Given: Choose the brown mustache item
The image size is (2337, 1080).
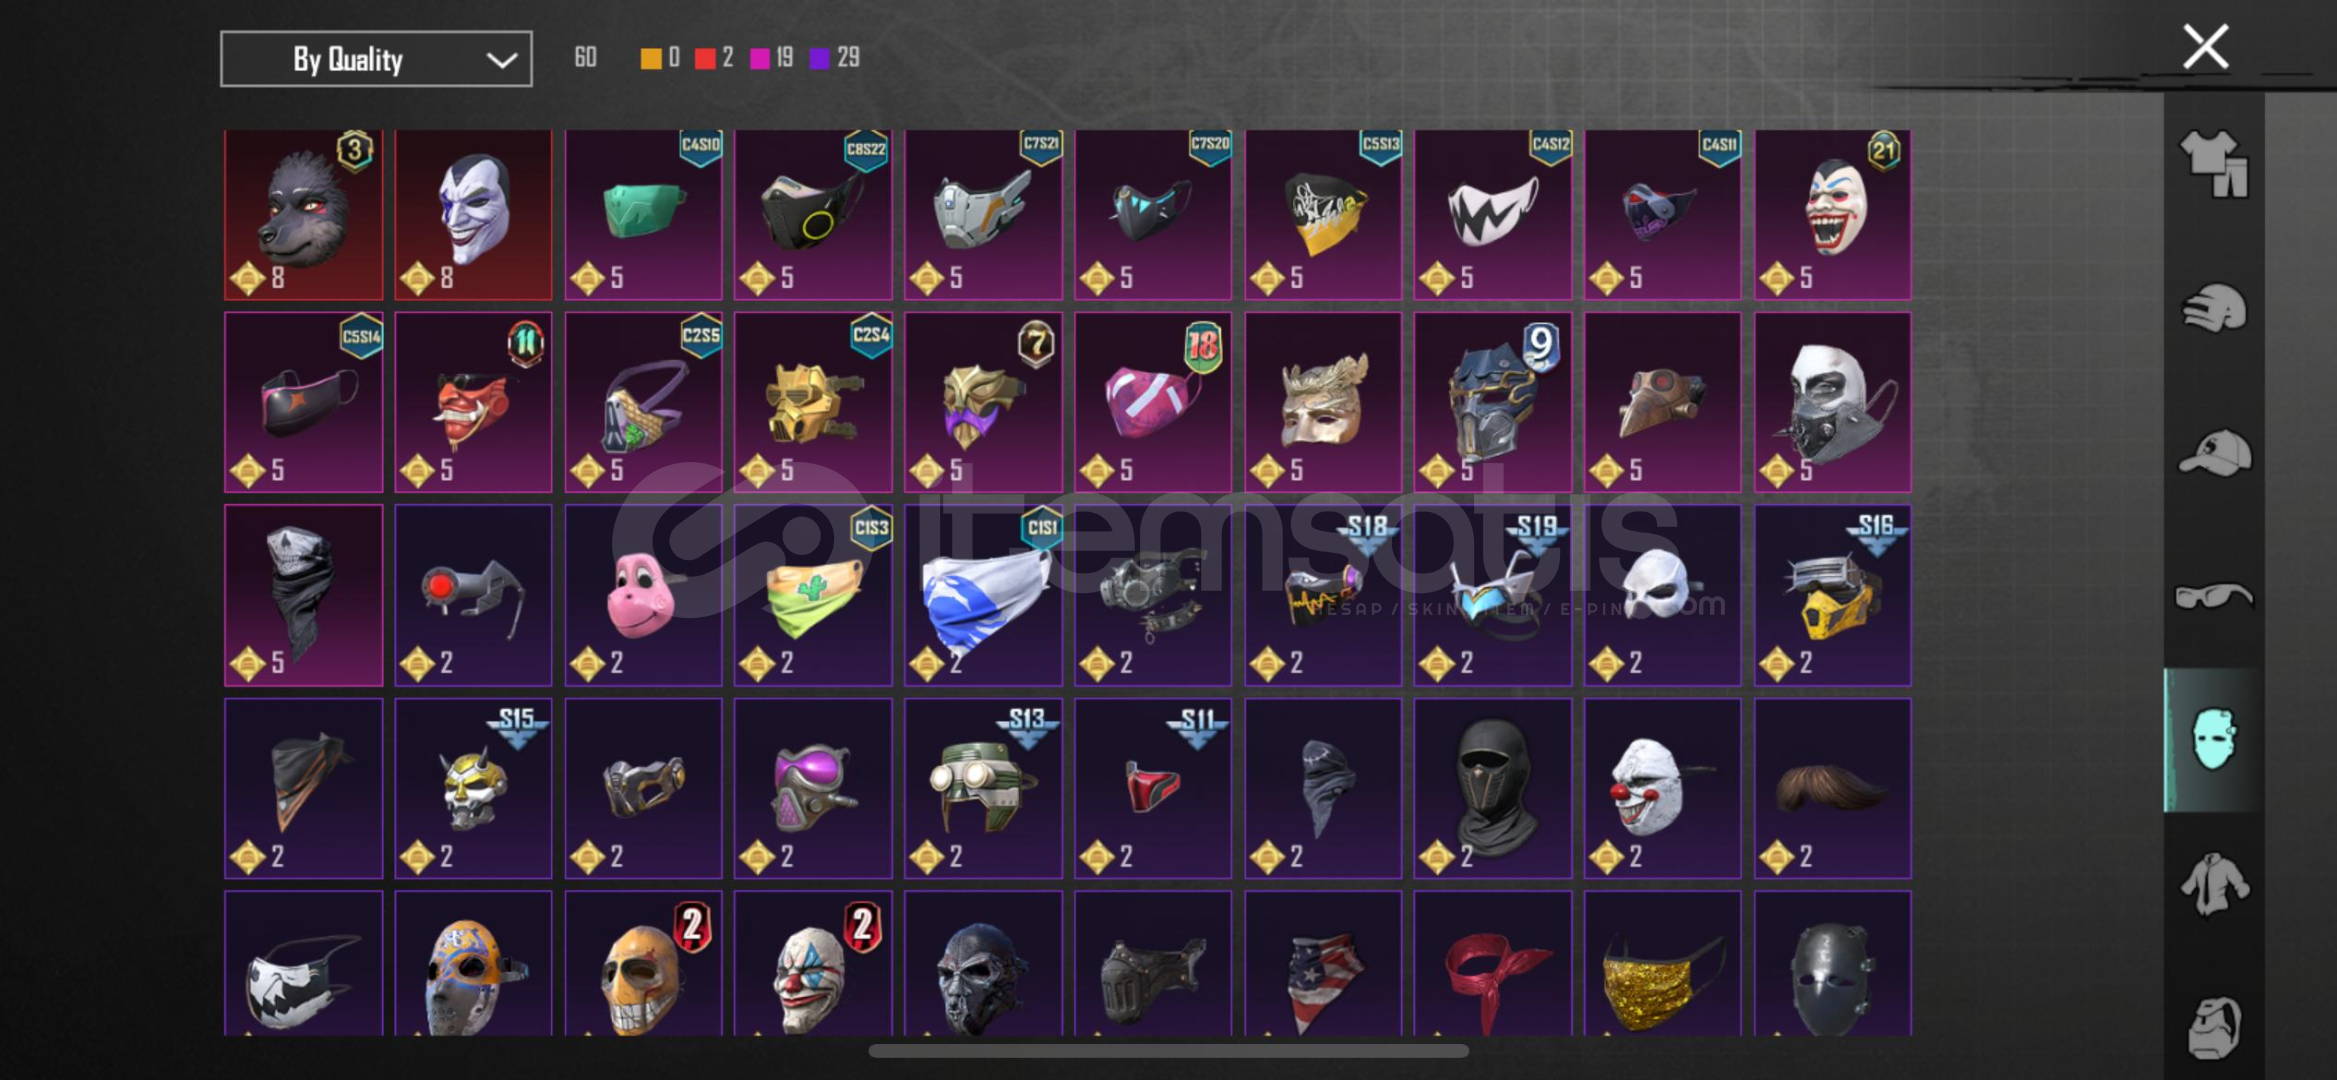Looking at the screenshot, I should point(1832,788).
